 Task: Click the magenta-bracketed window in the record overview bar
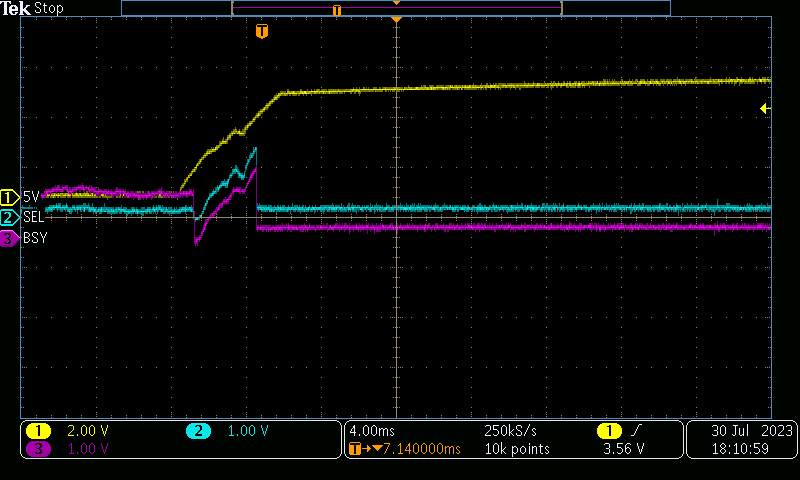[x=396, y=8]
